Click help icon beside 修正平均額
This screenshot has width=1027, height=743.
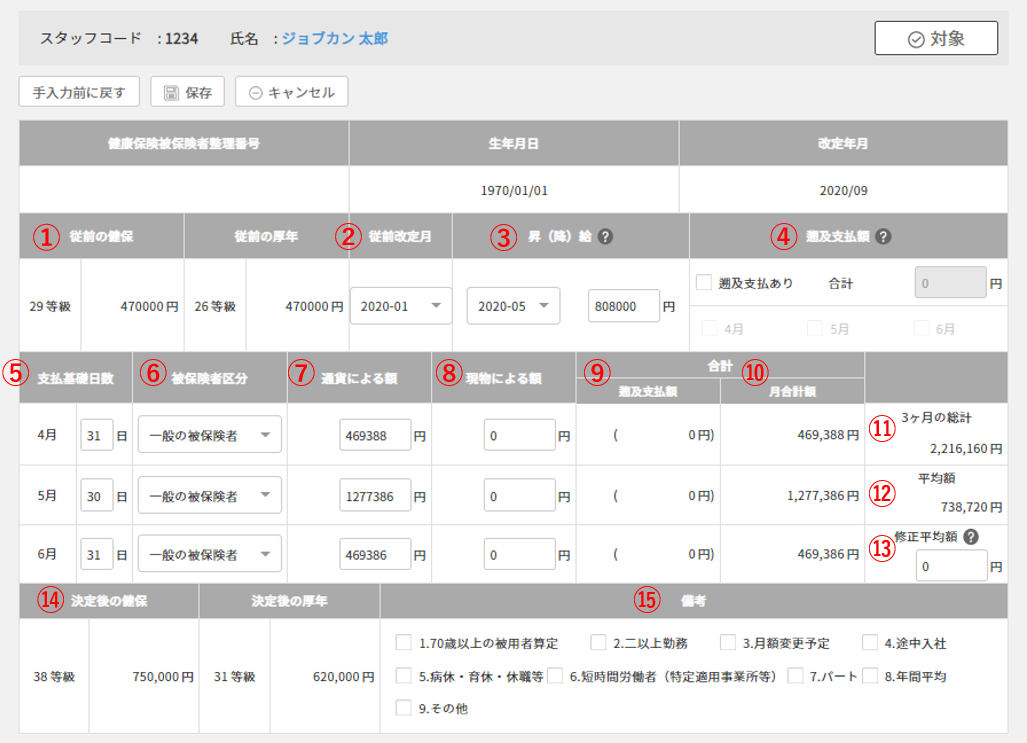971,537
